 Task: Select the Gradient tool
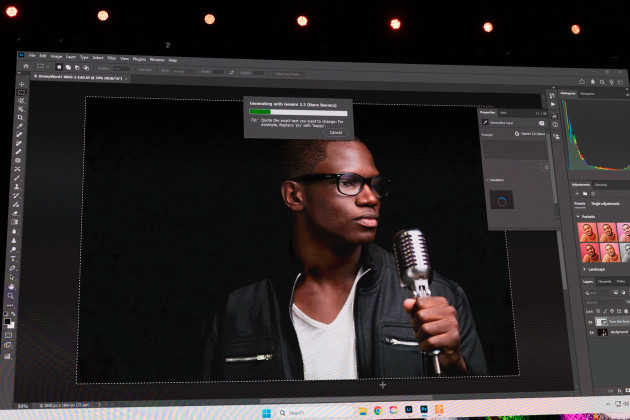coord(16,222)
